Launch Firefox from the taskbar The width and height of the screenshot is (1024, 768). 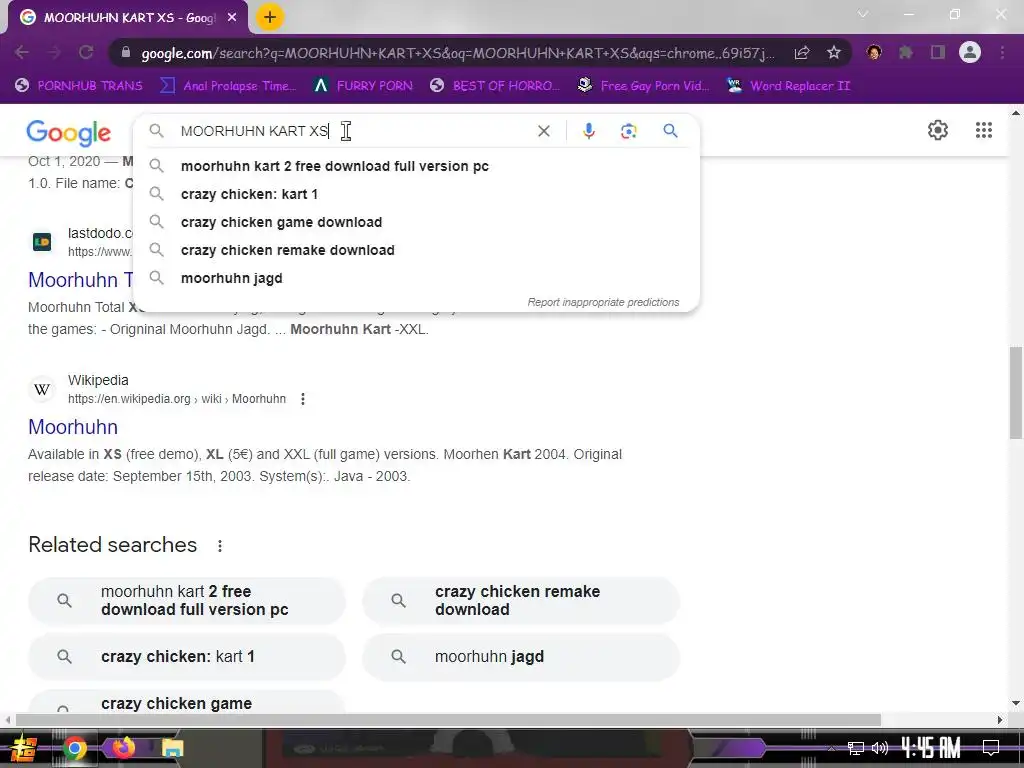point(123,747)
